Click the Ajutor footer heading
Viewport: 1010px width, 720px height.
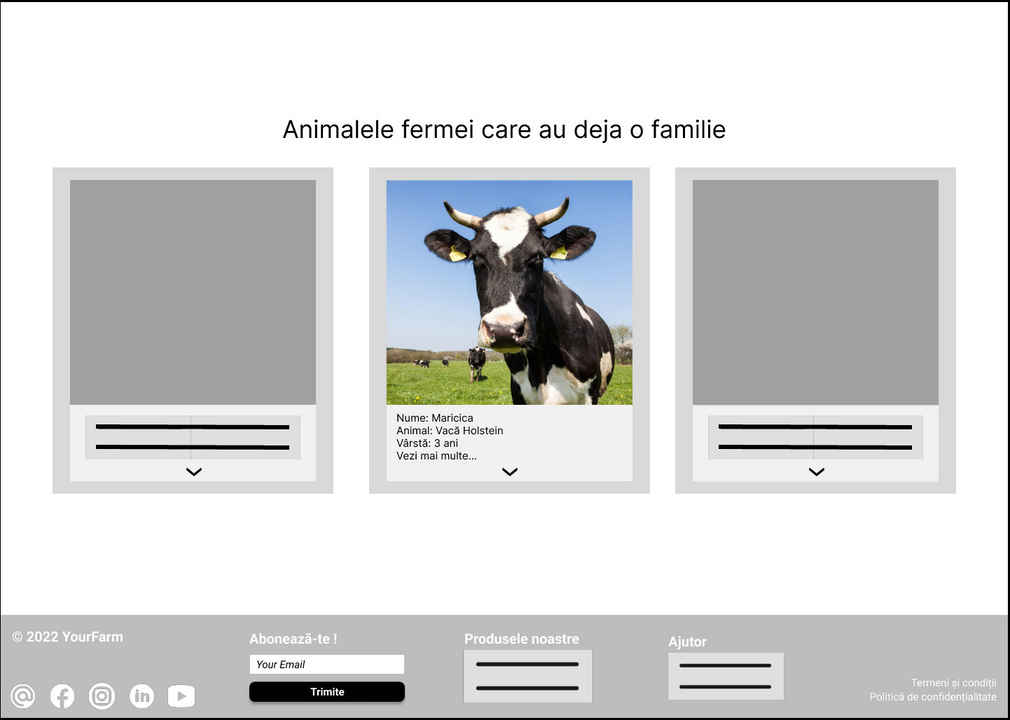[687, 642]
